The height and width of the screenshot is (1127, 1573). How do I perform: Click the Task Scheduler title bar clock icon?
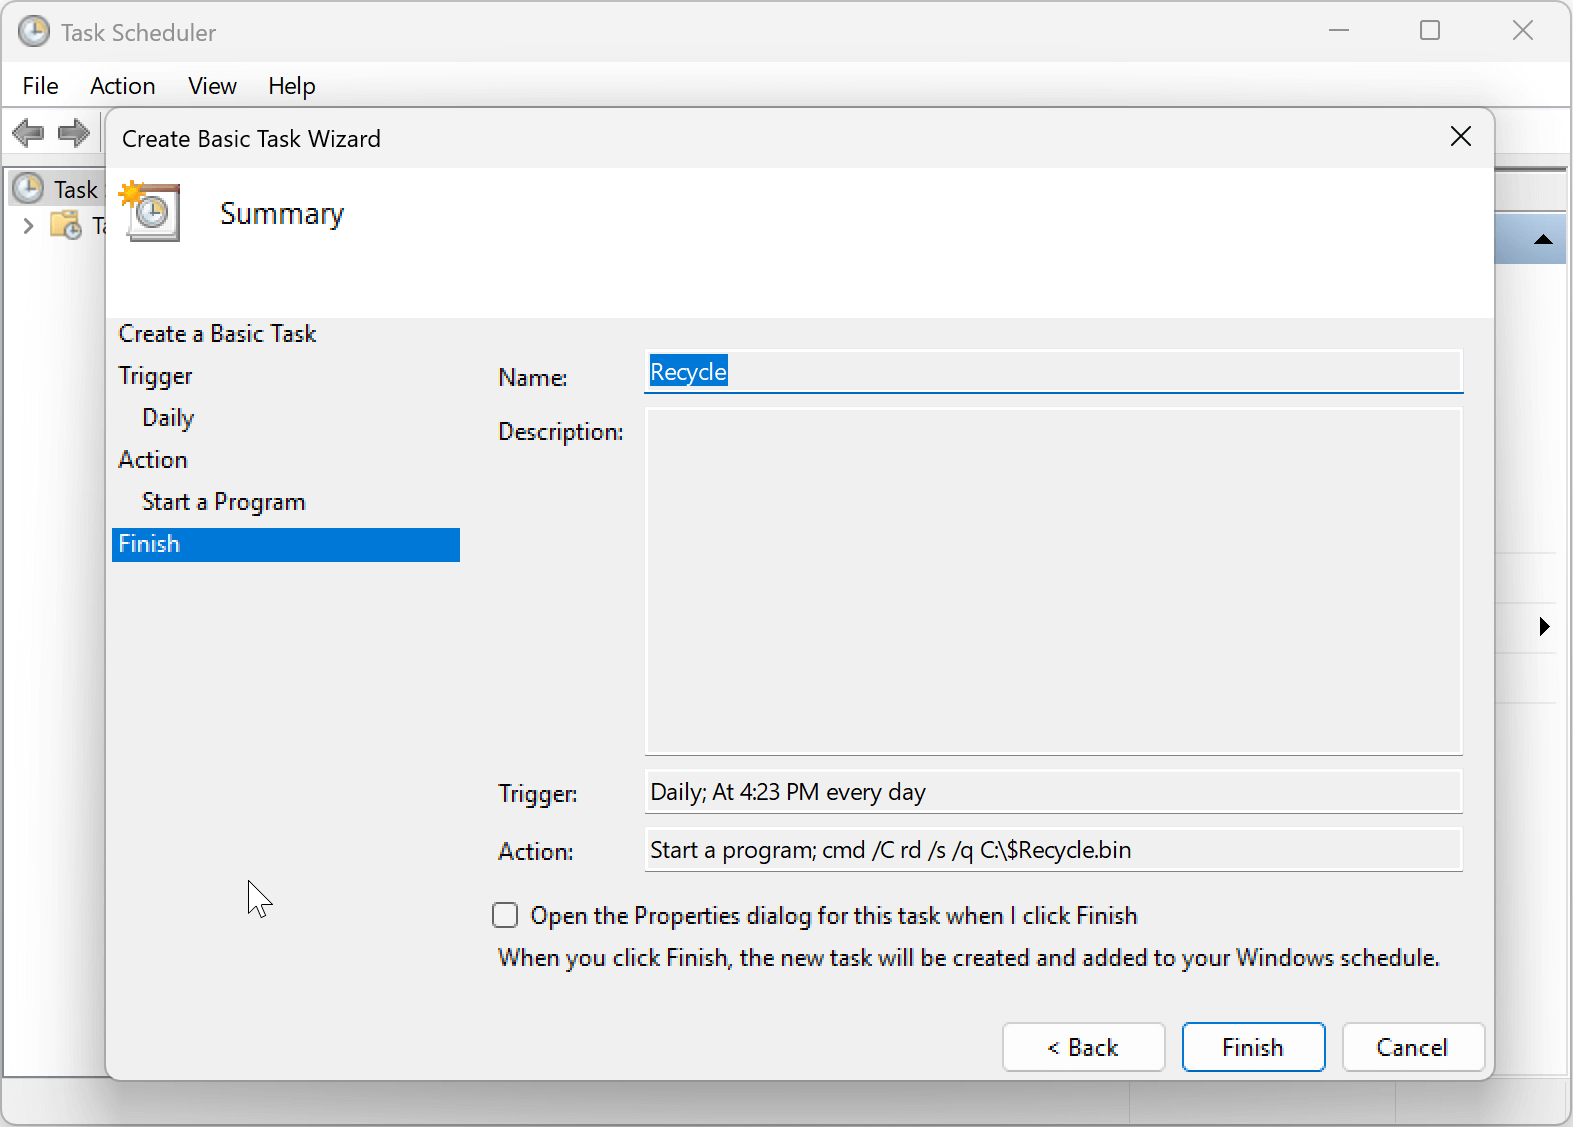(x=34, y=32)
